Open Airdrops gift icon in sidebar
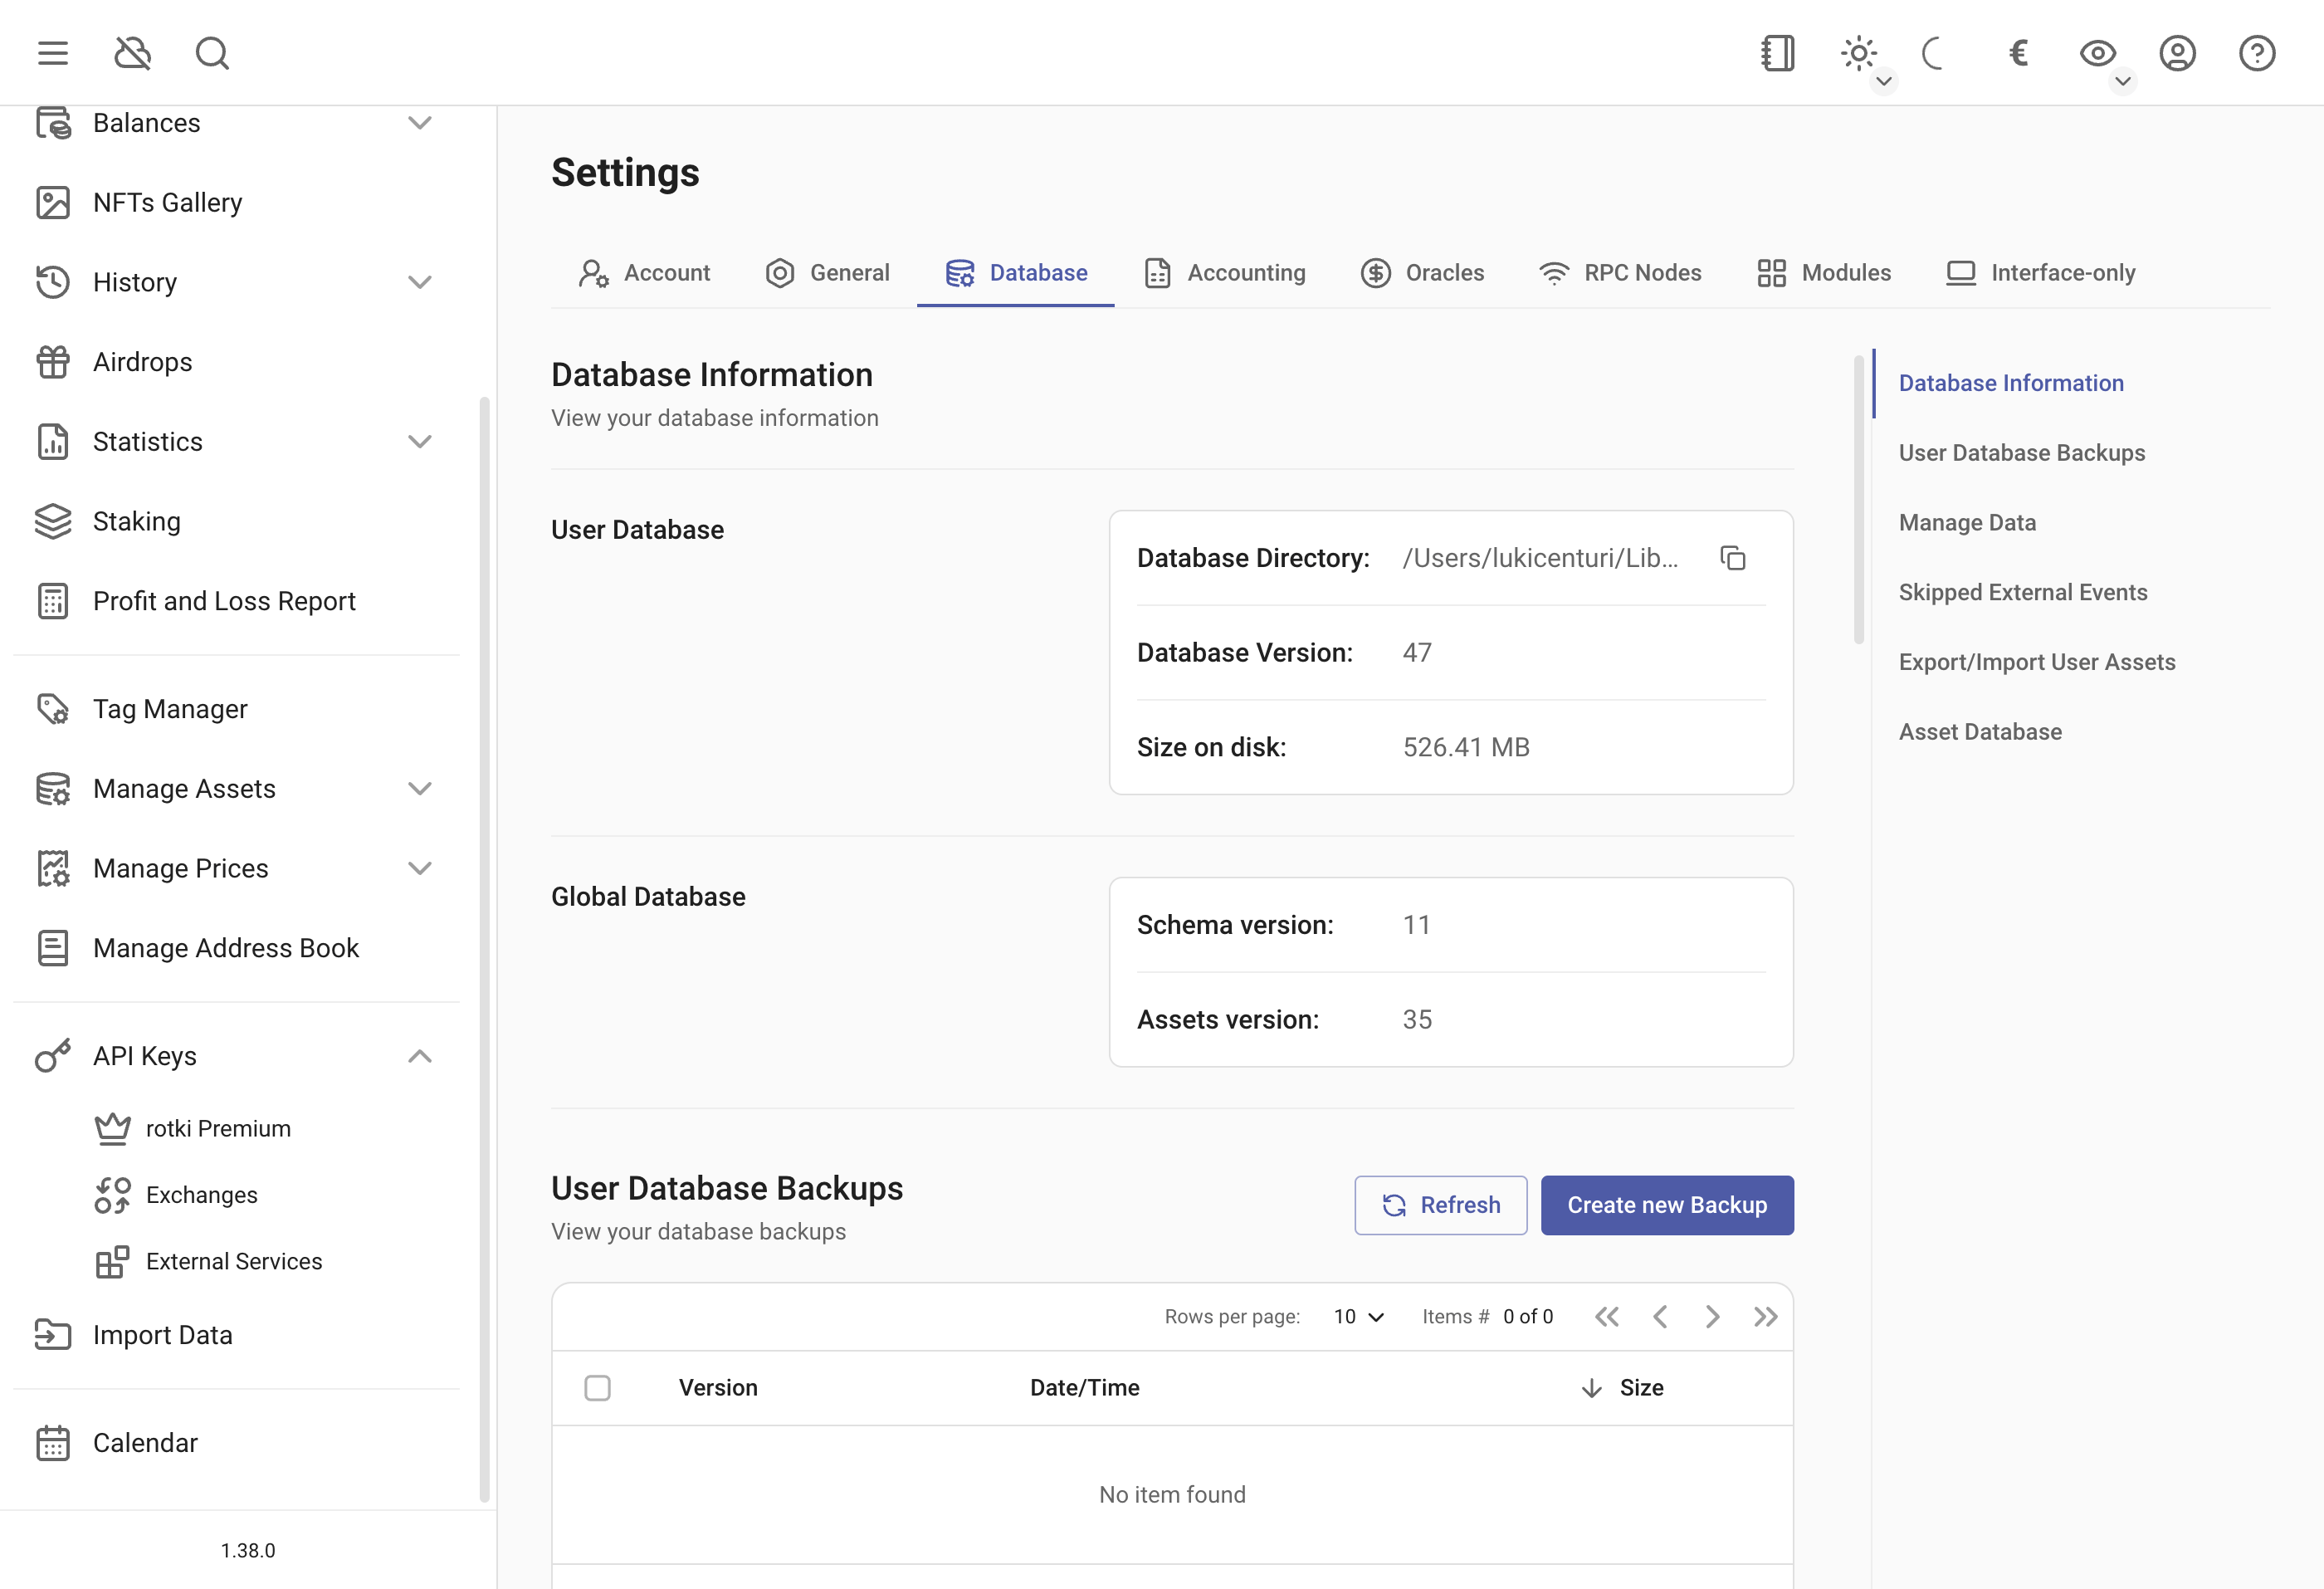The height and width of the screenshot is (1589, 2324). click(53, 362)
